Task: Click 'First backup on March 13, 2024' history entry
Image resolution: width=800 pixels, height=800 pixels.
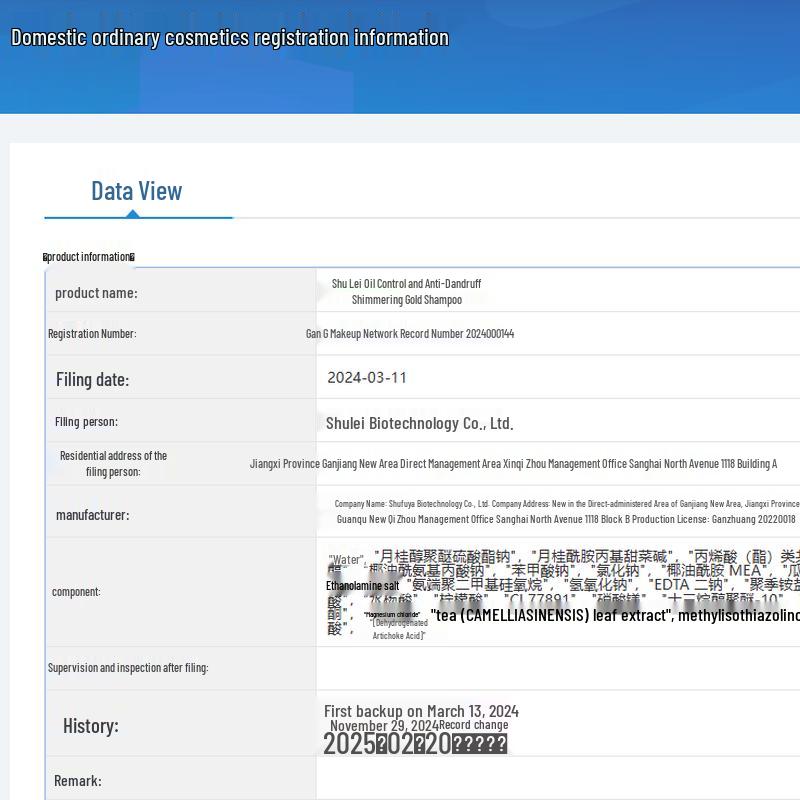Action: 421,712
